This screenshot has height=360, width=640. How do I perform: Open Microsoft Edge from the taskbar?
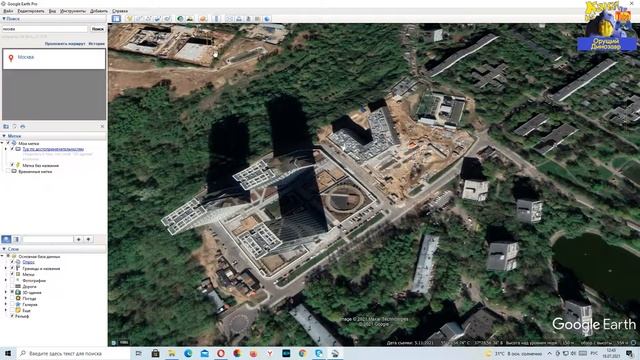[x=188, y=353]
